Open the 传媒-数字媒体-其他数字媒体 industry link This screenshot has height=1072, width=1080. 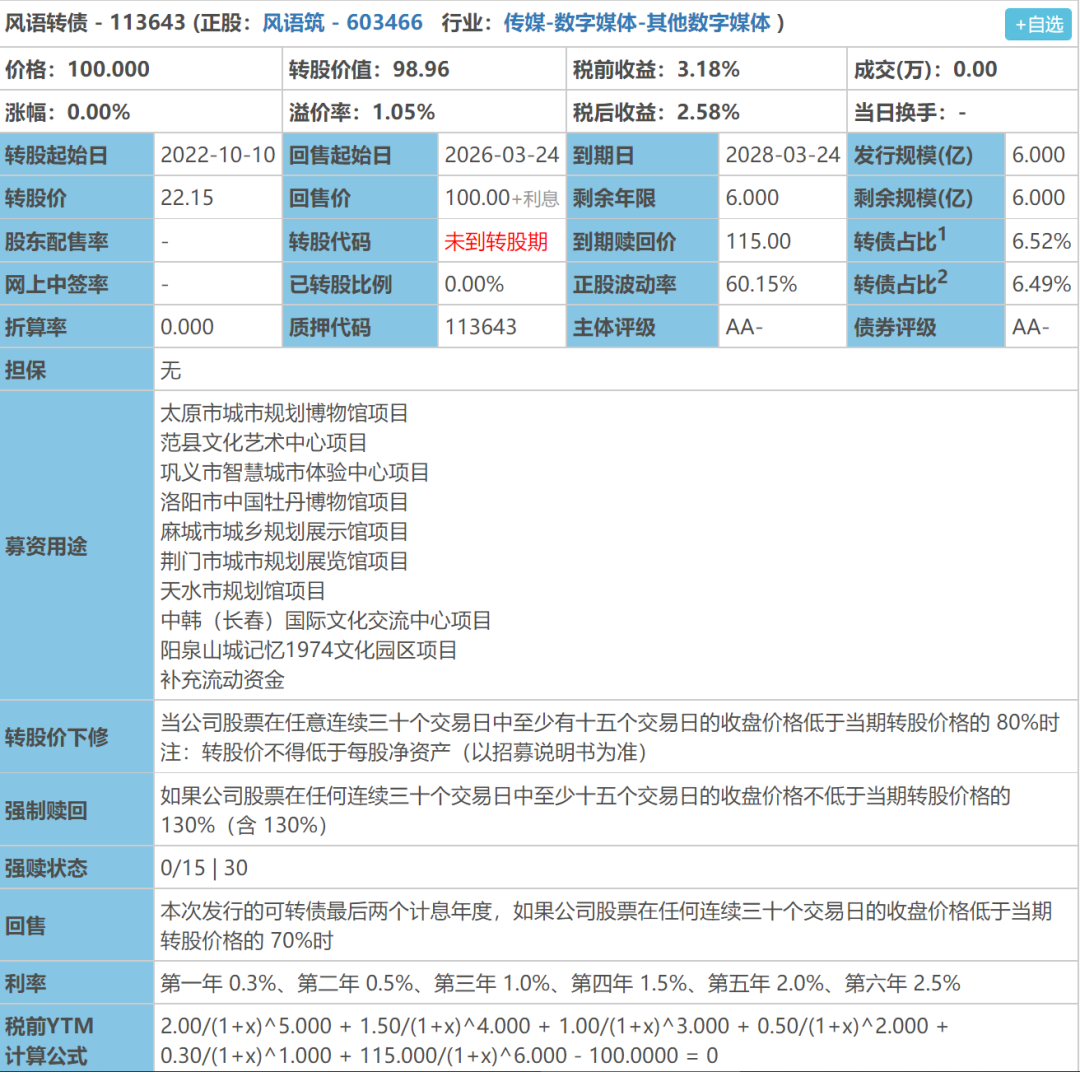point(637,23)
